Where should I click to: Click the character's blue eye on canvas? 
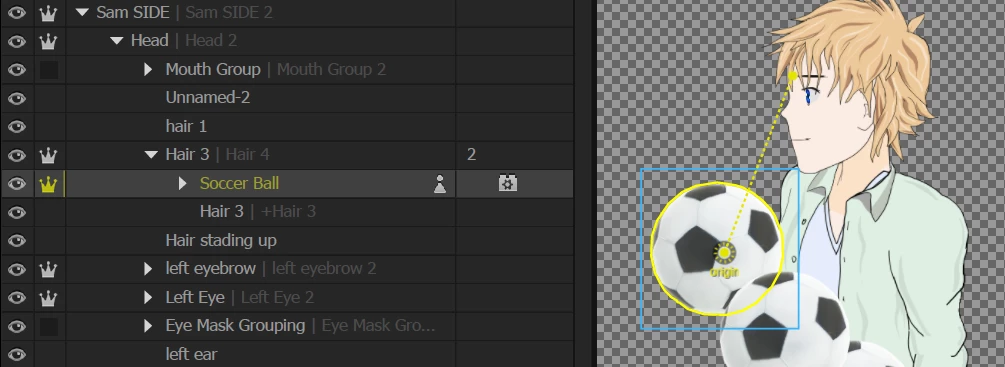(x=808, y=97)
